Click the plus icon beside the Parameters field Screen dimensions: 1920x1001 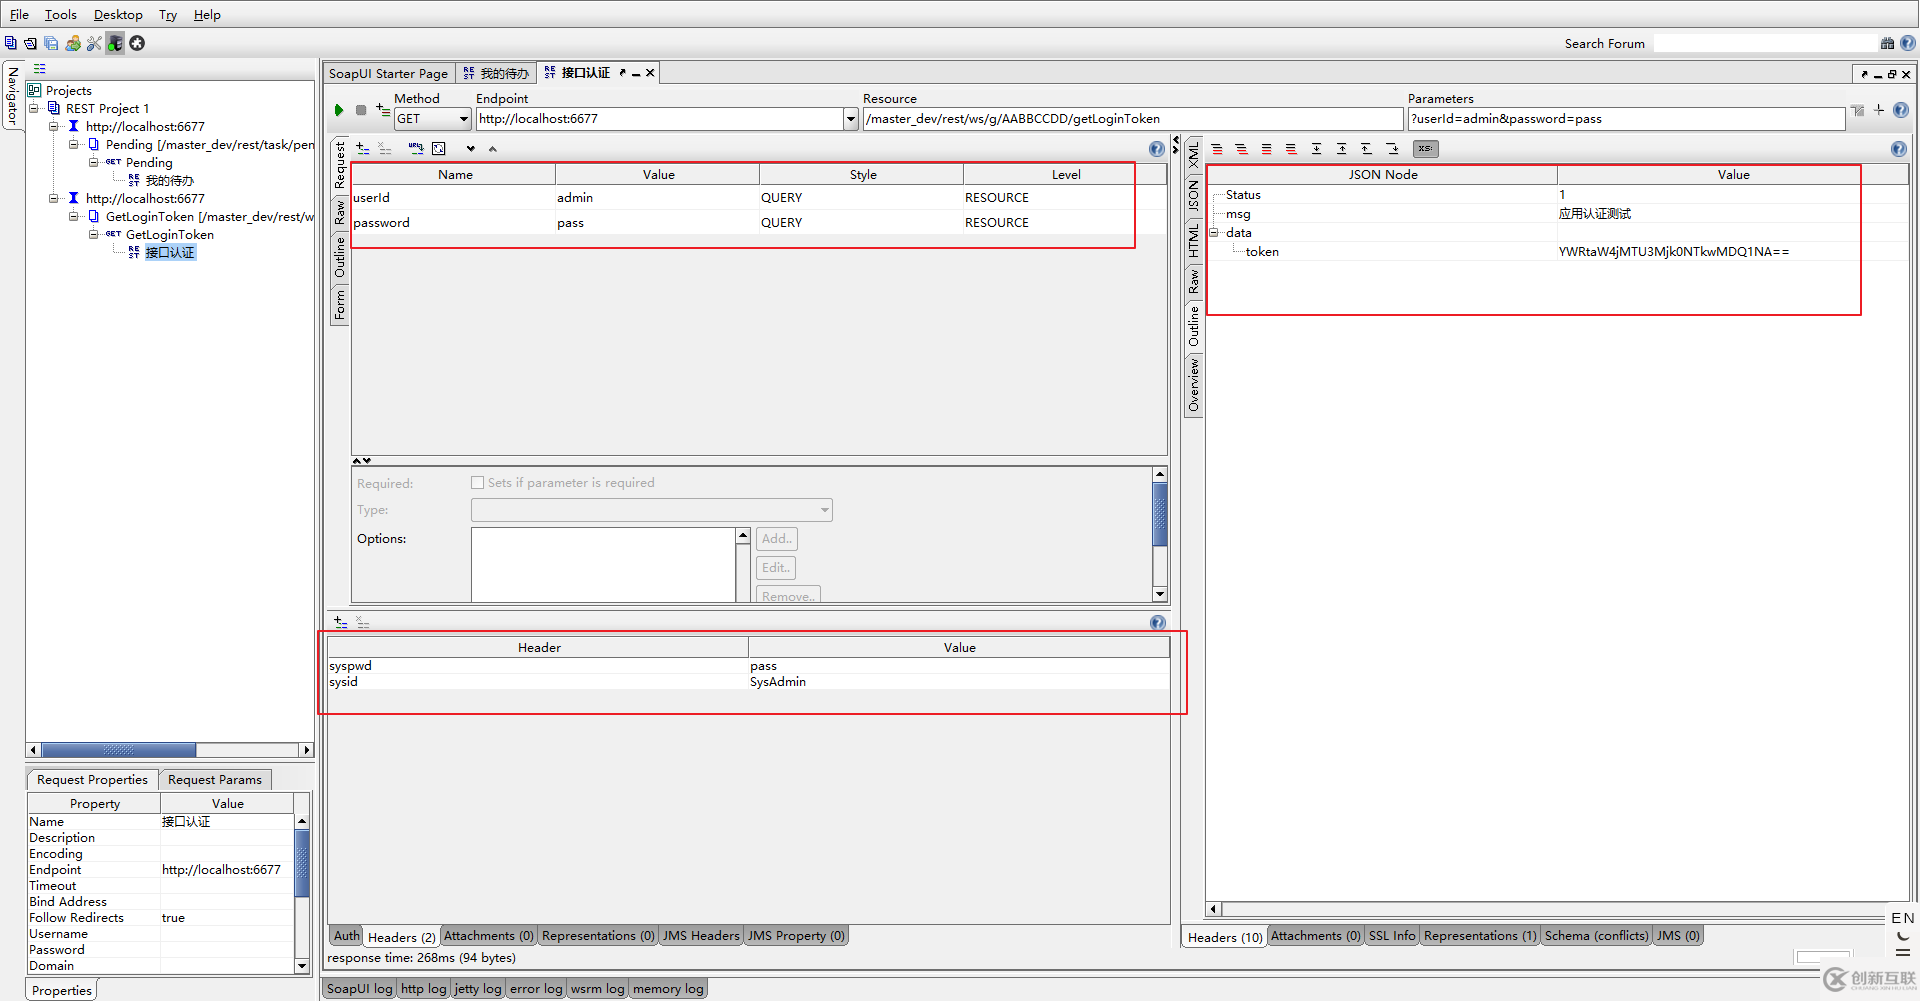coord(1879,110)
